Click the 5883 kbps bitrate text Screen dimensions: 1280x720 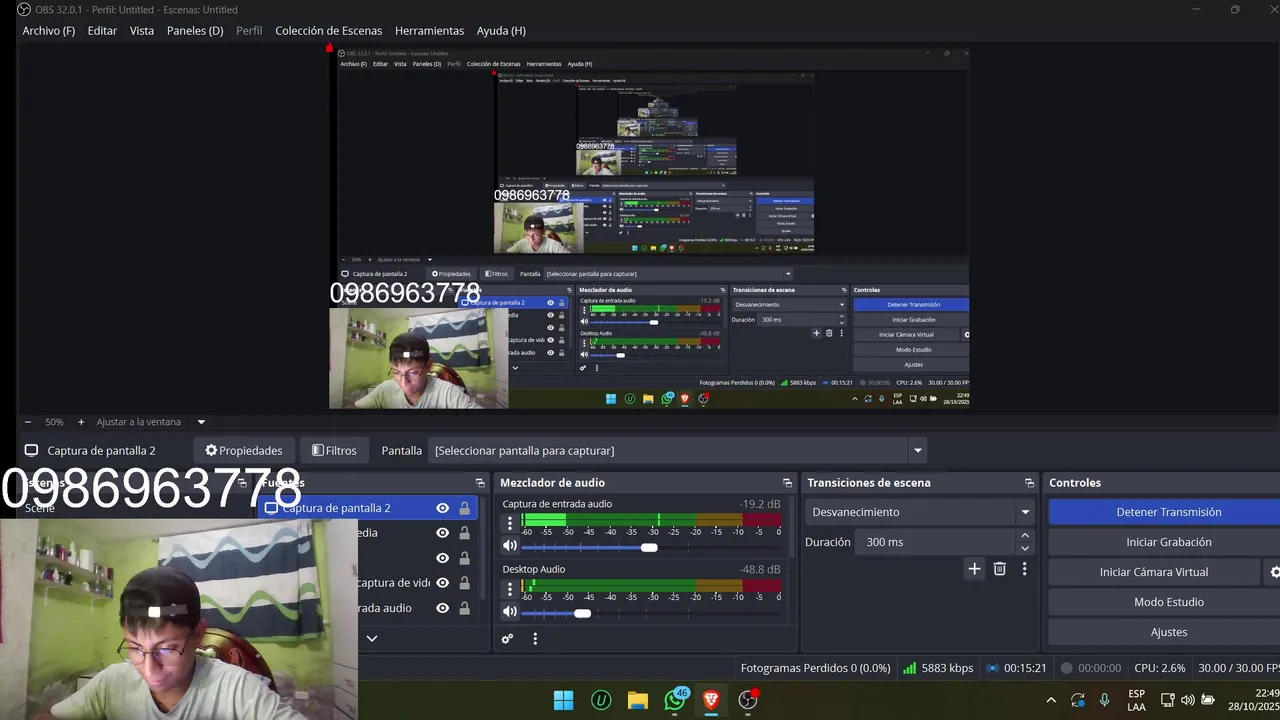(x=947, y=668)
